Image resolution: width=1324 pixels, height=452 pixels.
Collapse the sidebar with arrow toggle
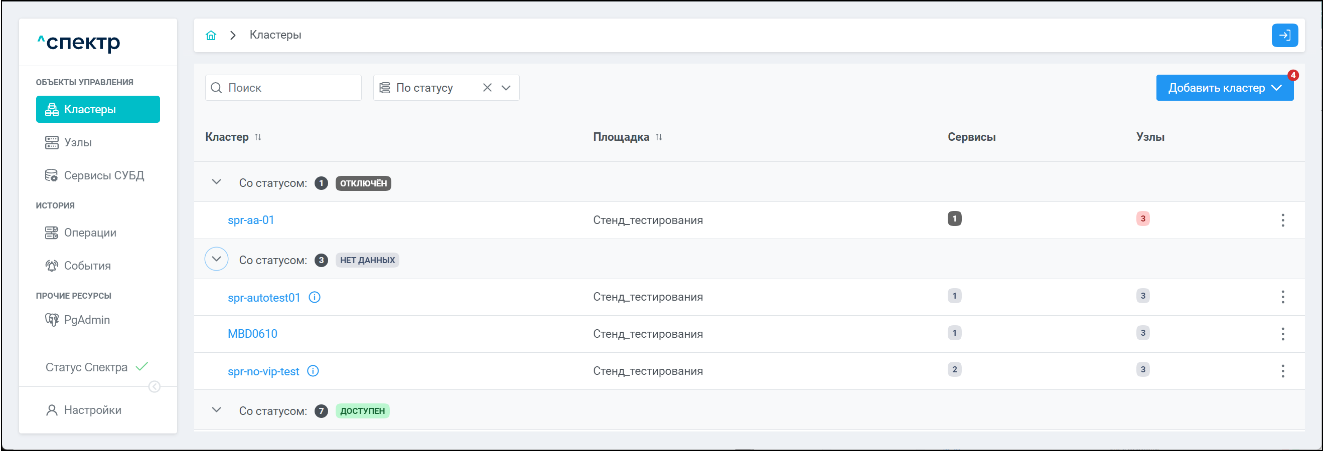tap(154, 387)
